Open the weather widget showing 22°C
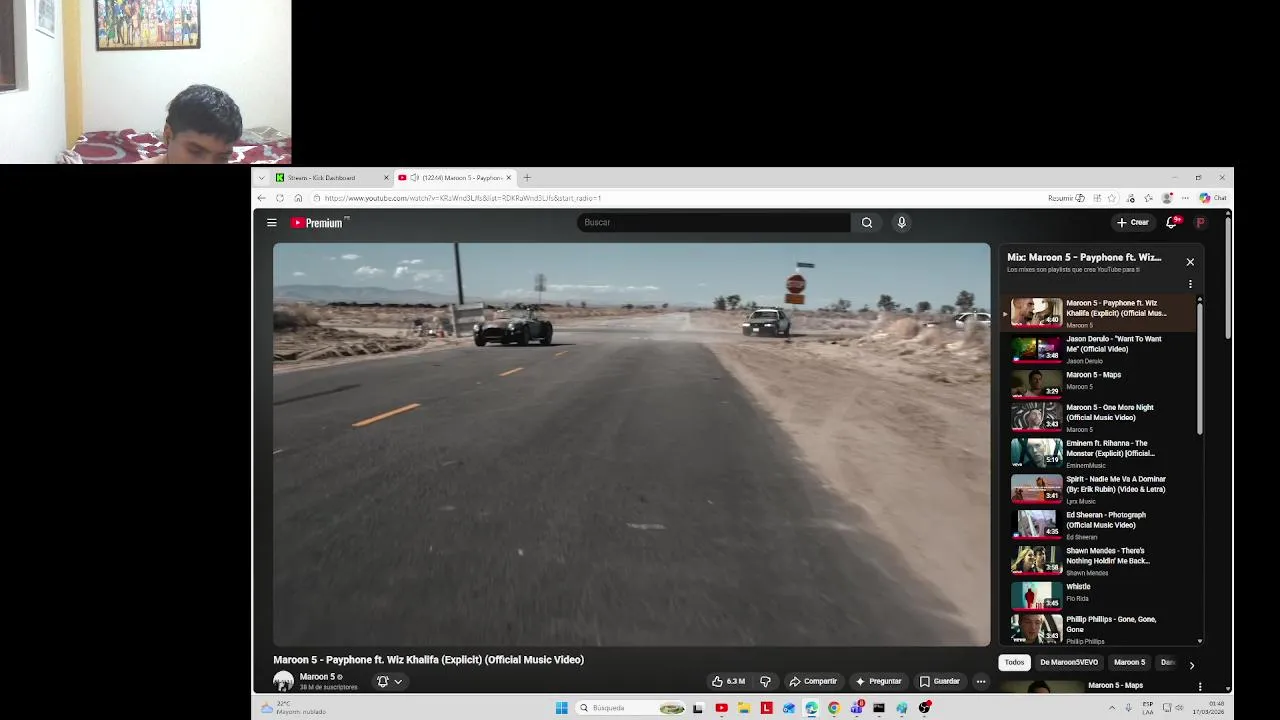 (x=293, y=708)
